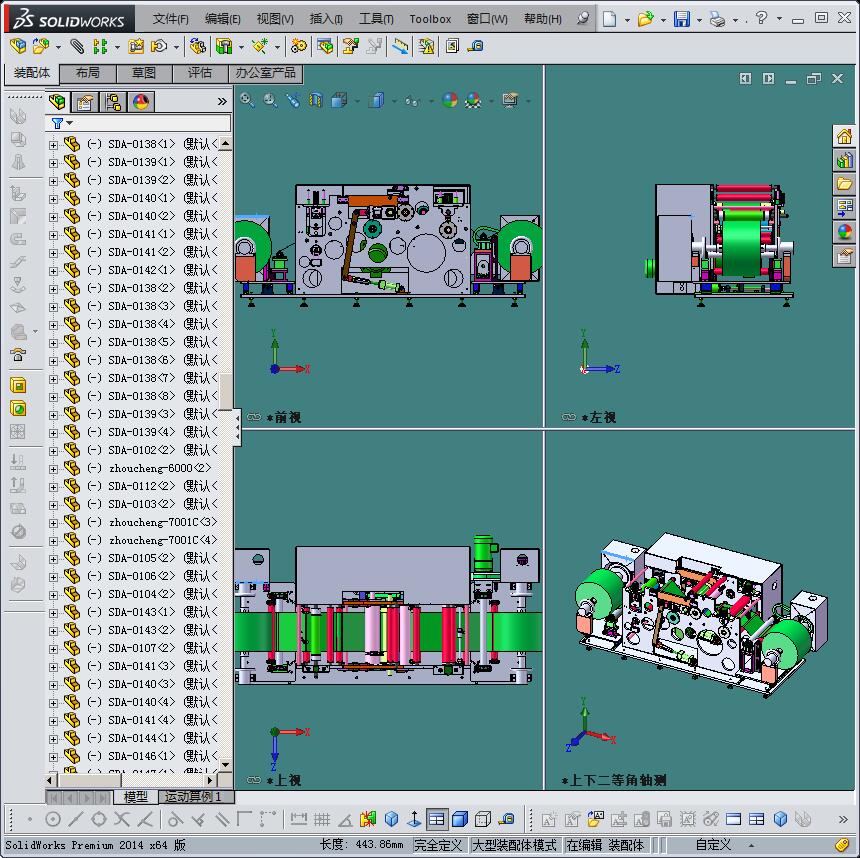Open the DisplayManager panel tab

tap(141, 102)
